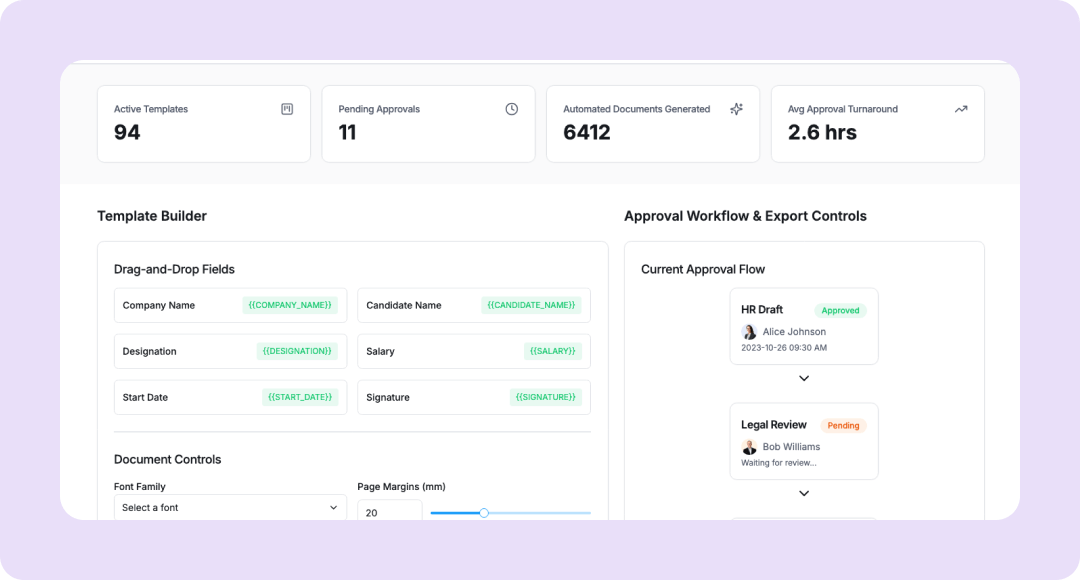This screenshot has height=580, width=1080.
Task: Click the chevron below HR Draft step
Action: pos(804,379)
